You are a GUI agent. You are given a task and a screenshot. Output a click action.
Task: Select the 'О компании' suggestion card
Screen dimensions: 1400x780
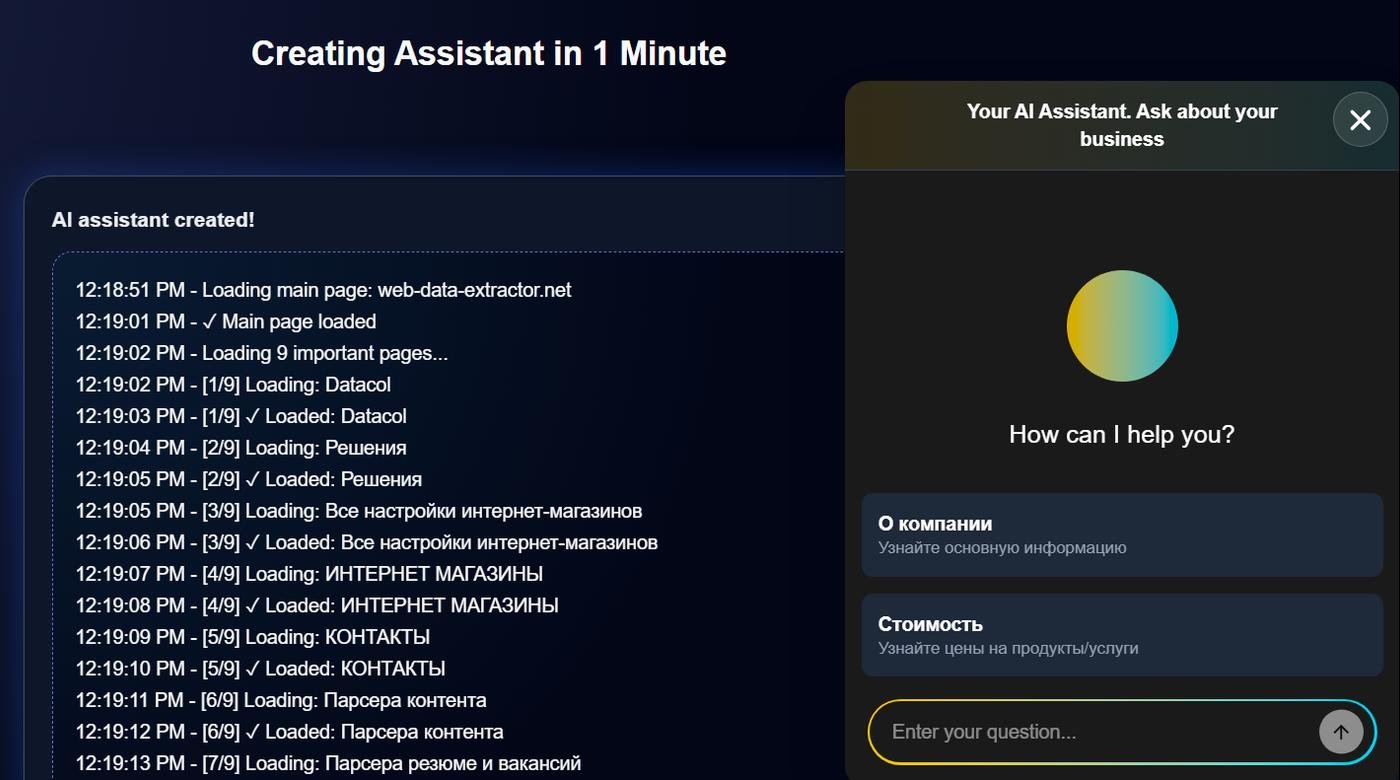1121,535
